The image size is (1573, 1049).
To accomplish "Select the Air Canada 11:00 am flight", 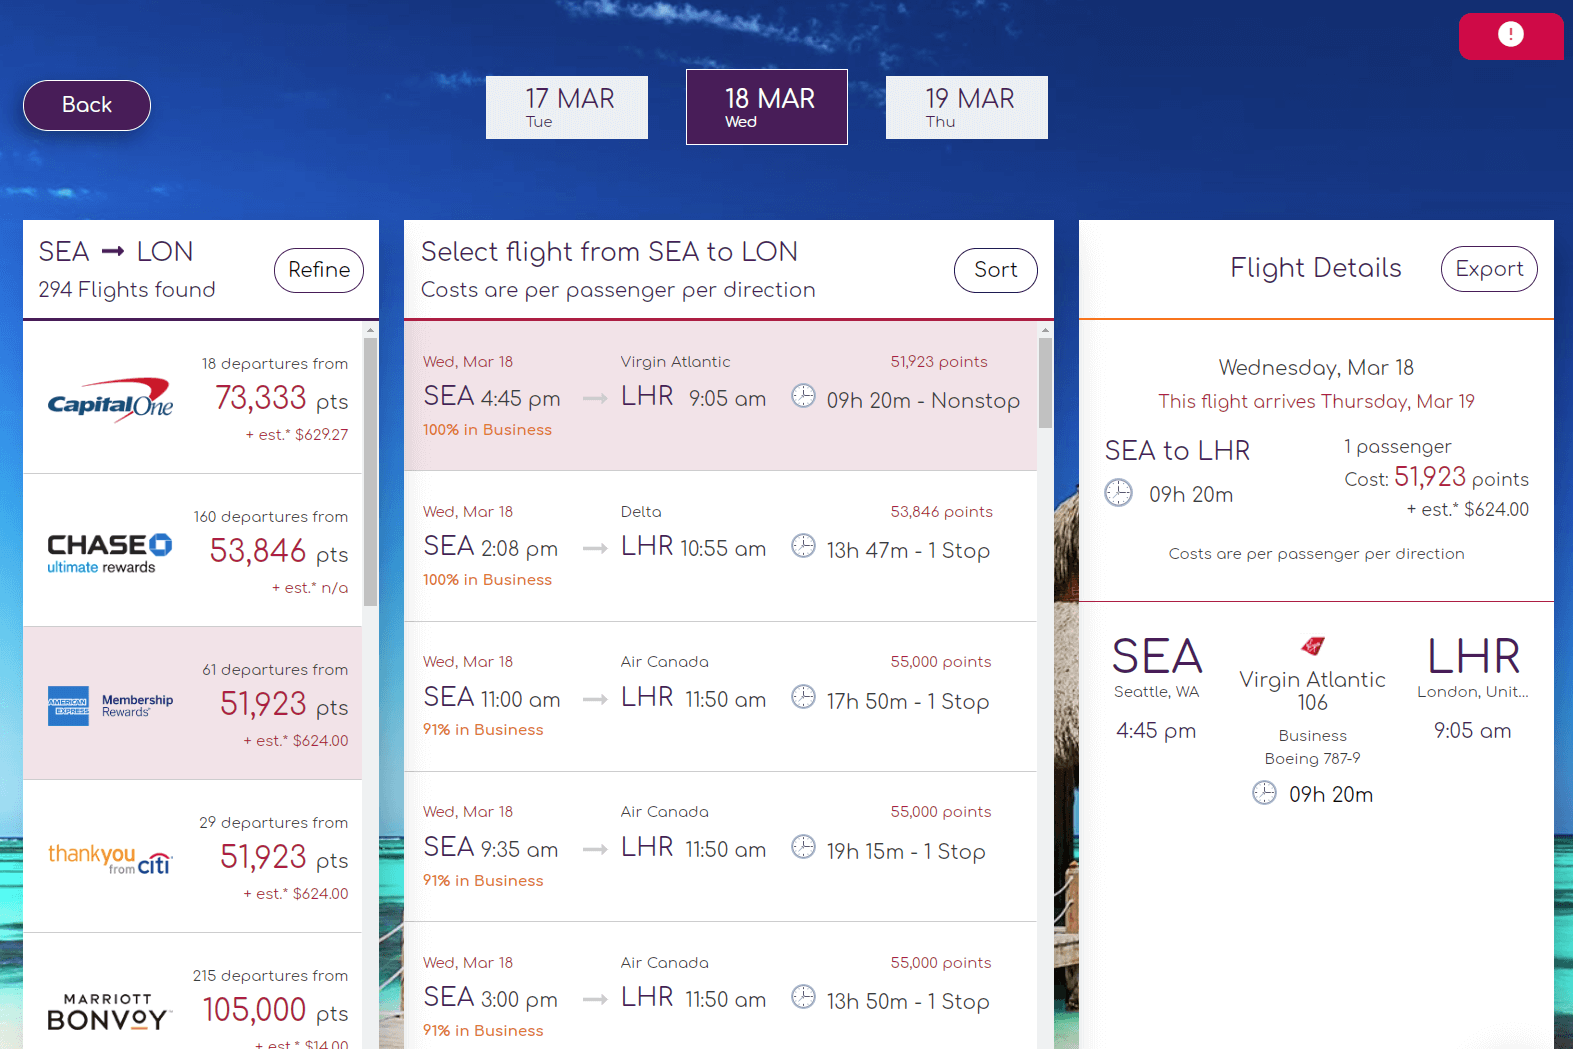I will point(720,696).
